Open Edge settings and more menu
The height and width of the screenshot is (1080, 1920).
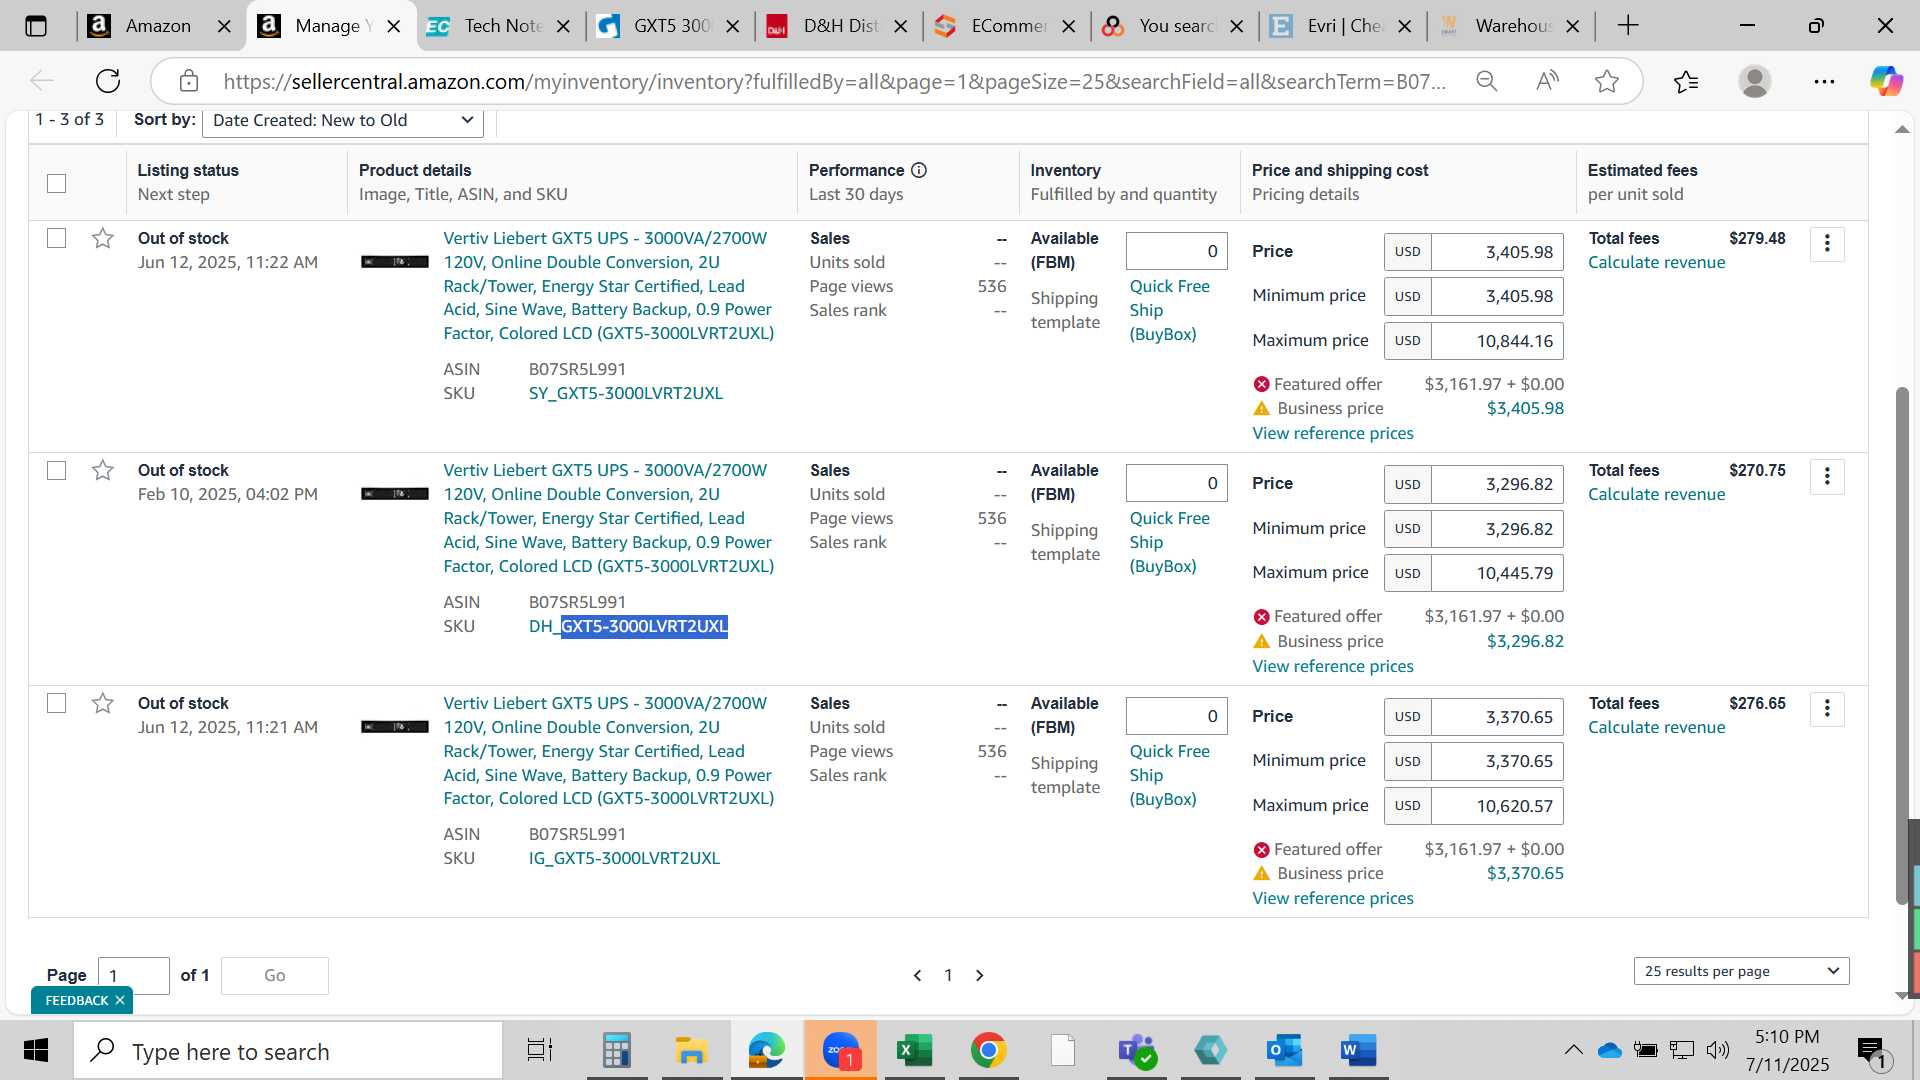(x=1824, y=81)
